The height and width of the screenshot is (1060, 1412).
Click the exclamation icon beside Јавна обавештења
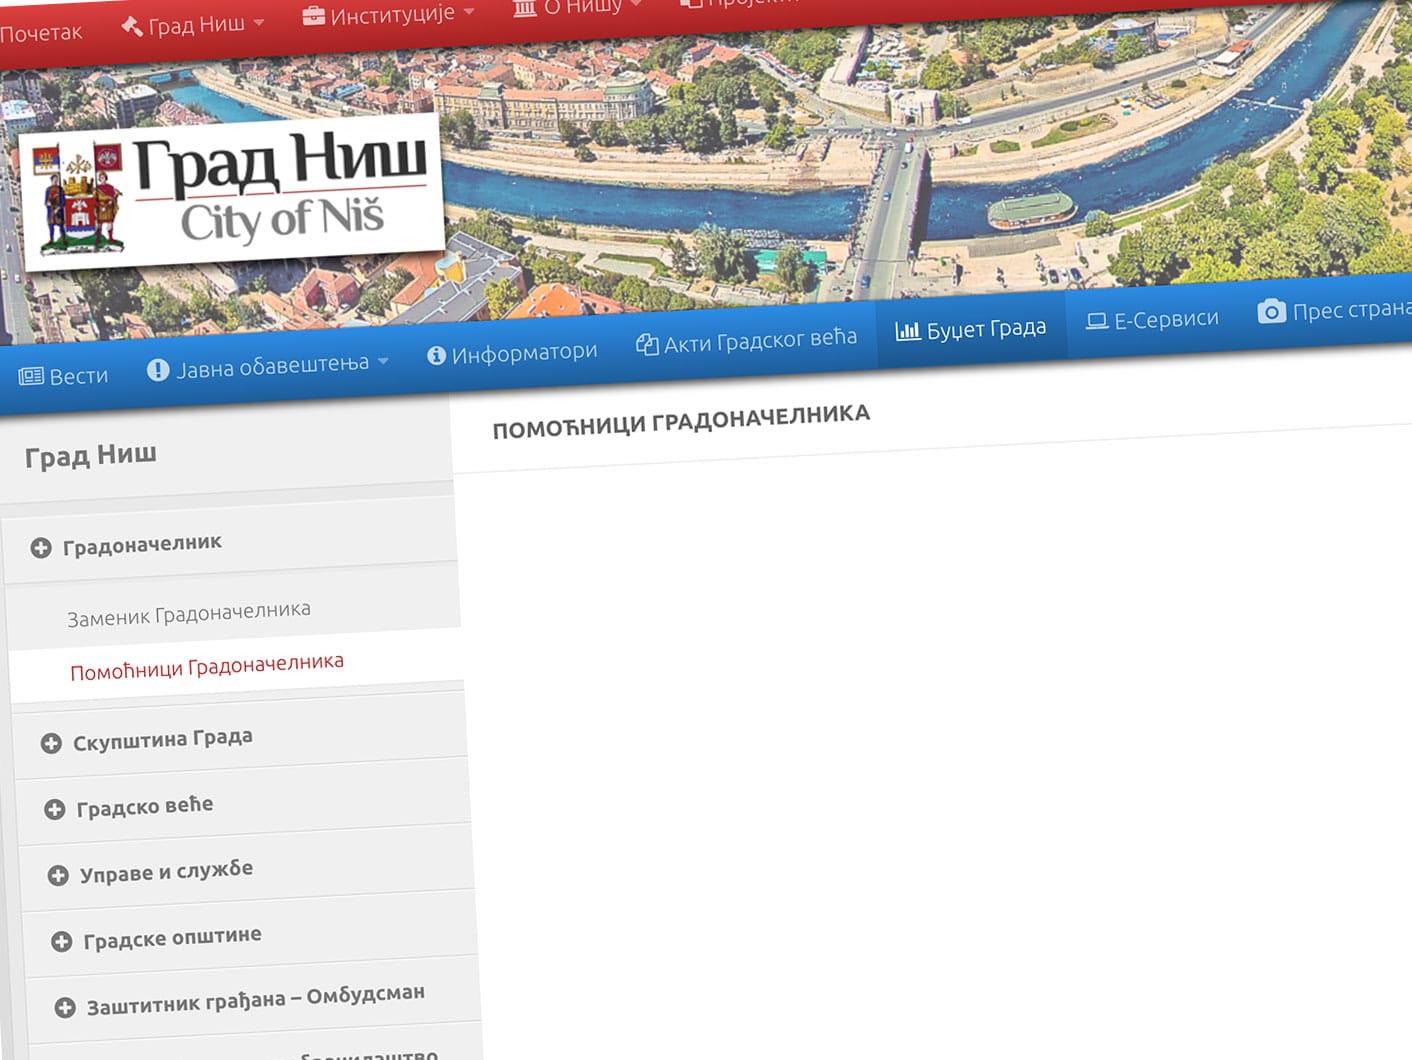[x=158, y=370]
